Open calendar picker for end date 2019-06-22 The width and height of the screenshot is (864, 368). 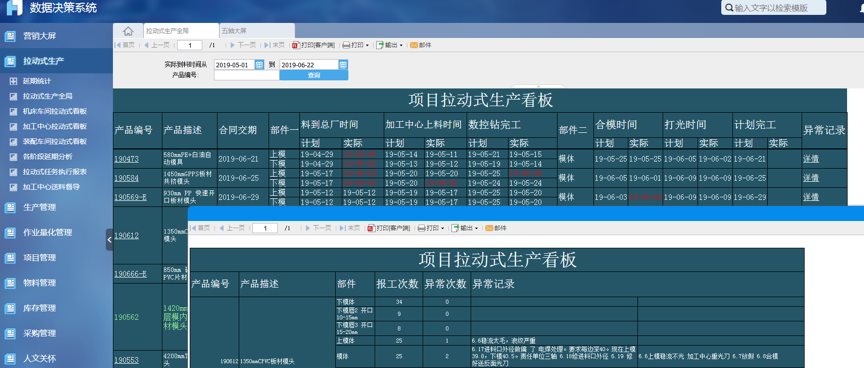(x=343, y=64)
